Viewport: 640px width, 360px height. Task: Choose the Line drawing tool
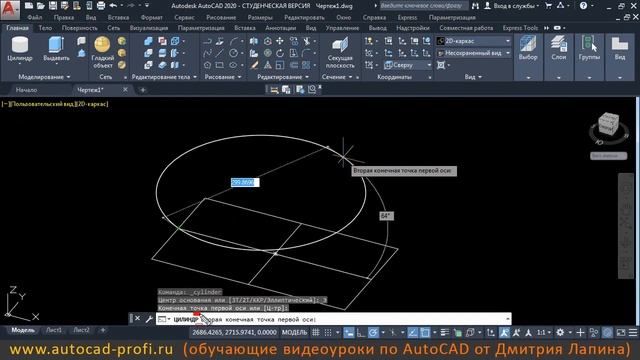(x=220, y=53)
